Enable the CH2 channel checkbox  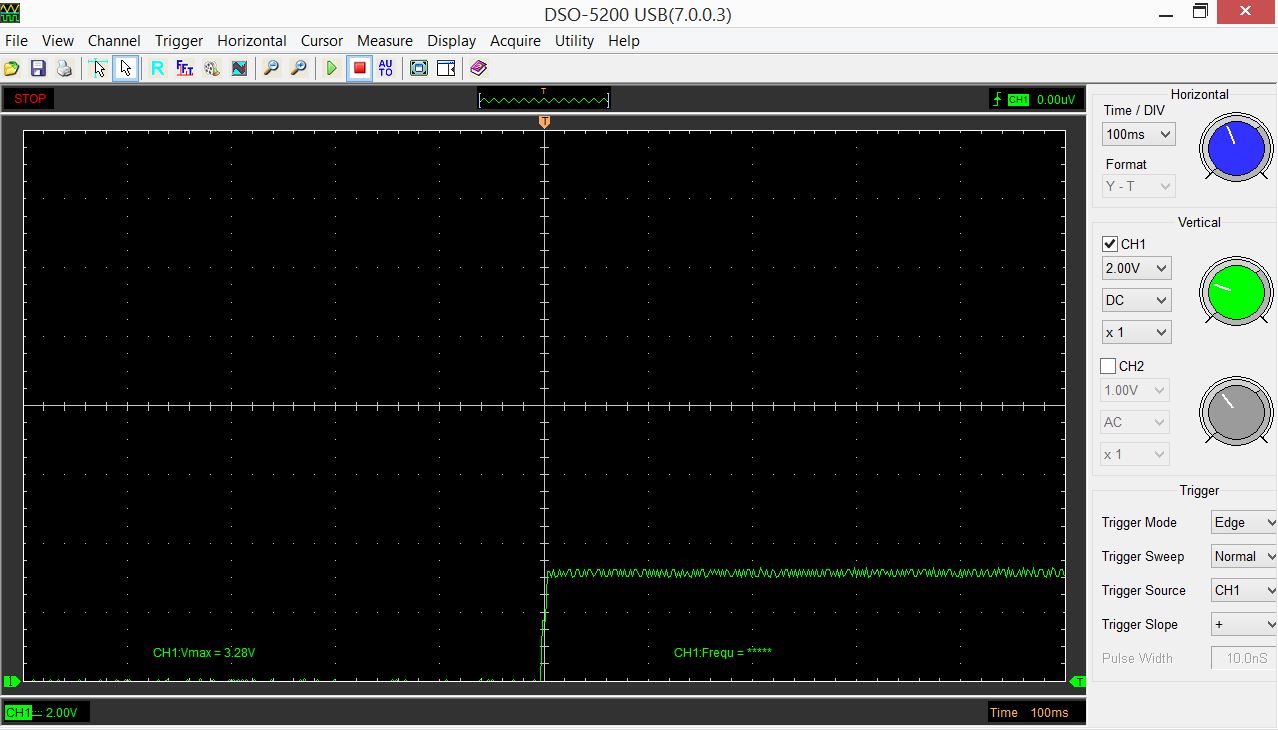tap(1108, 366)
